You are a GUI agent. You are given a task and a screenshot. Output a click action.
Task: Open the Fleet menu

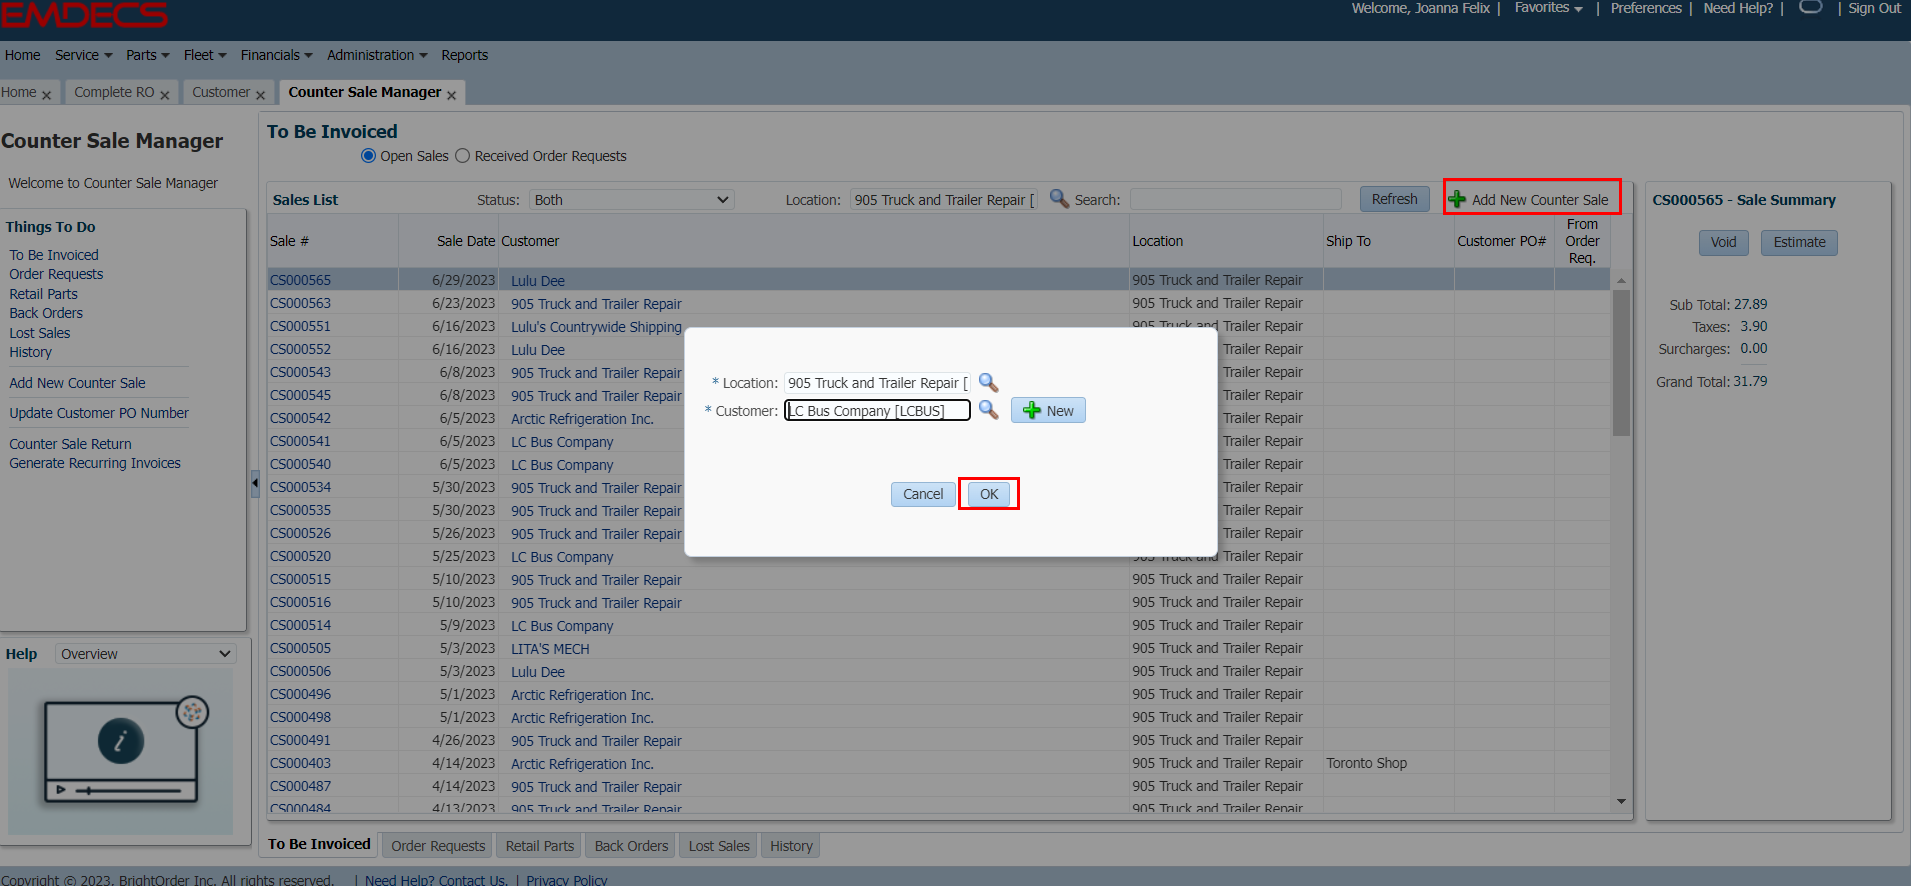[x=205, y=55]
